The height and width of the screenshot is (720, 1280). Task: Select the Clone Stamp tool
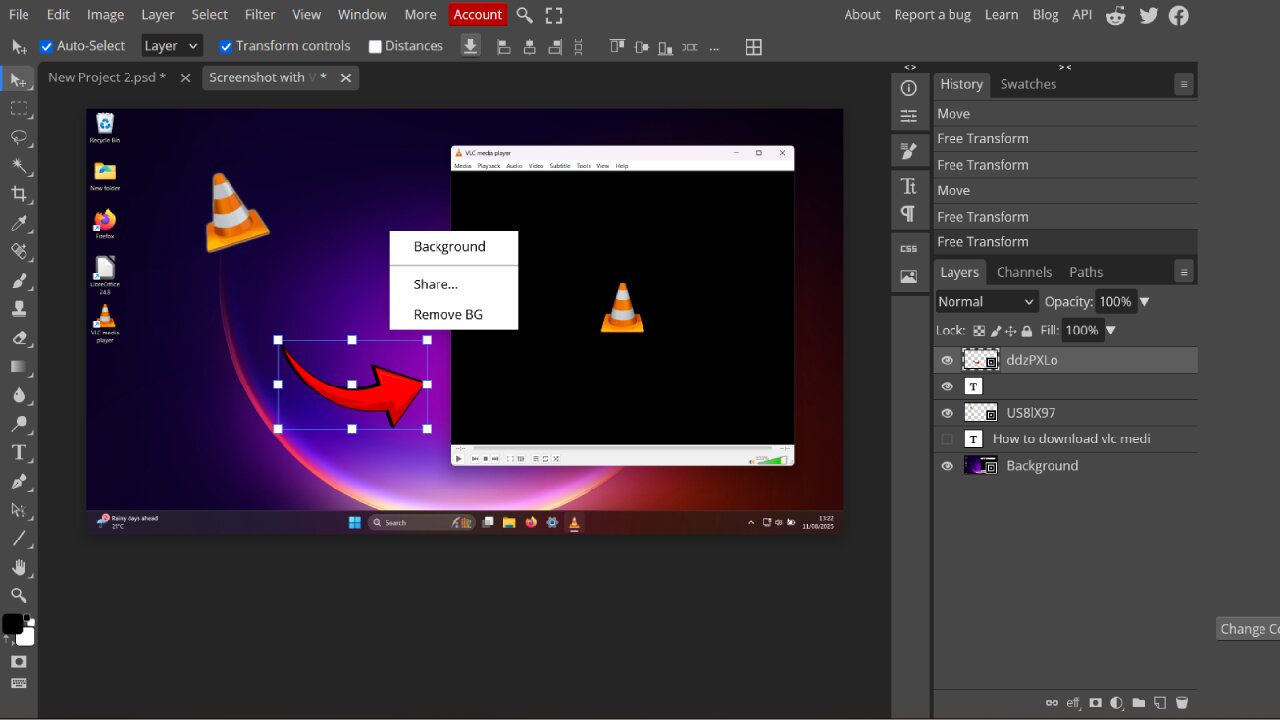18,309
